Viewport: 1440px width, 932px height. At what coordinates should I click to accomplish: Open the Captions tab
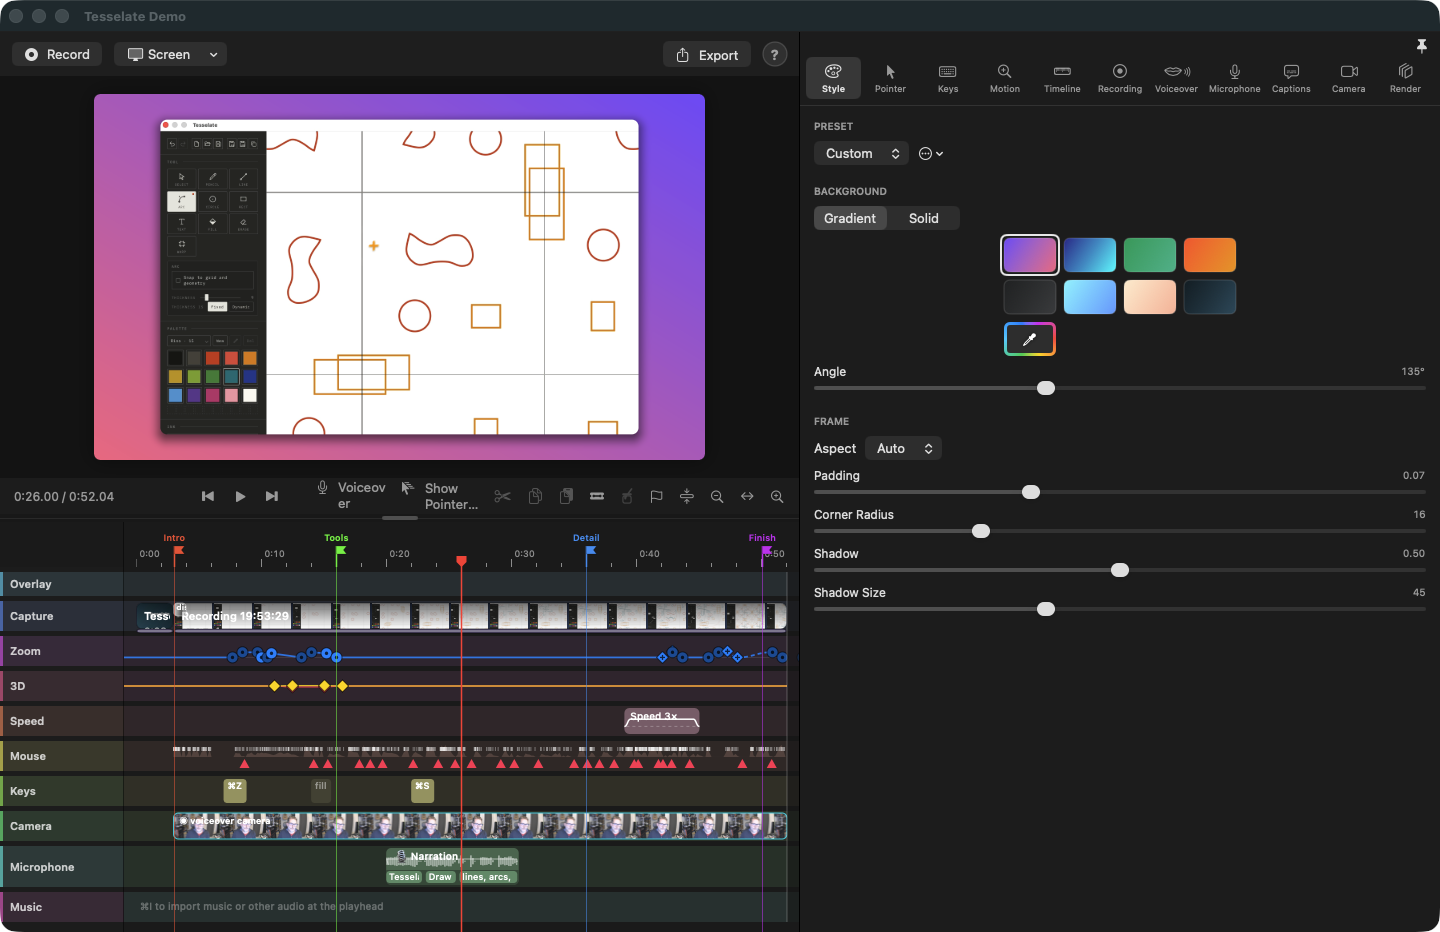1291,78
